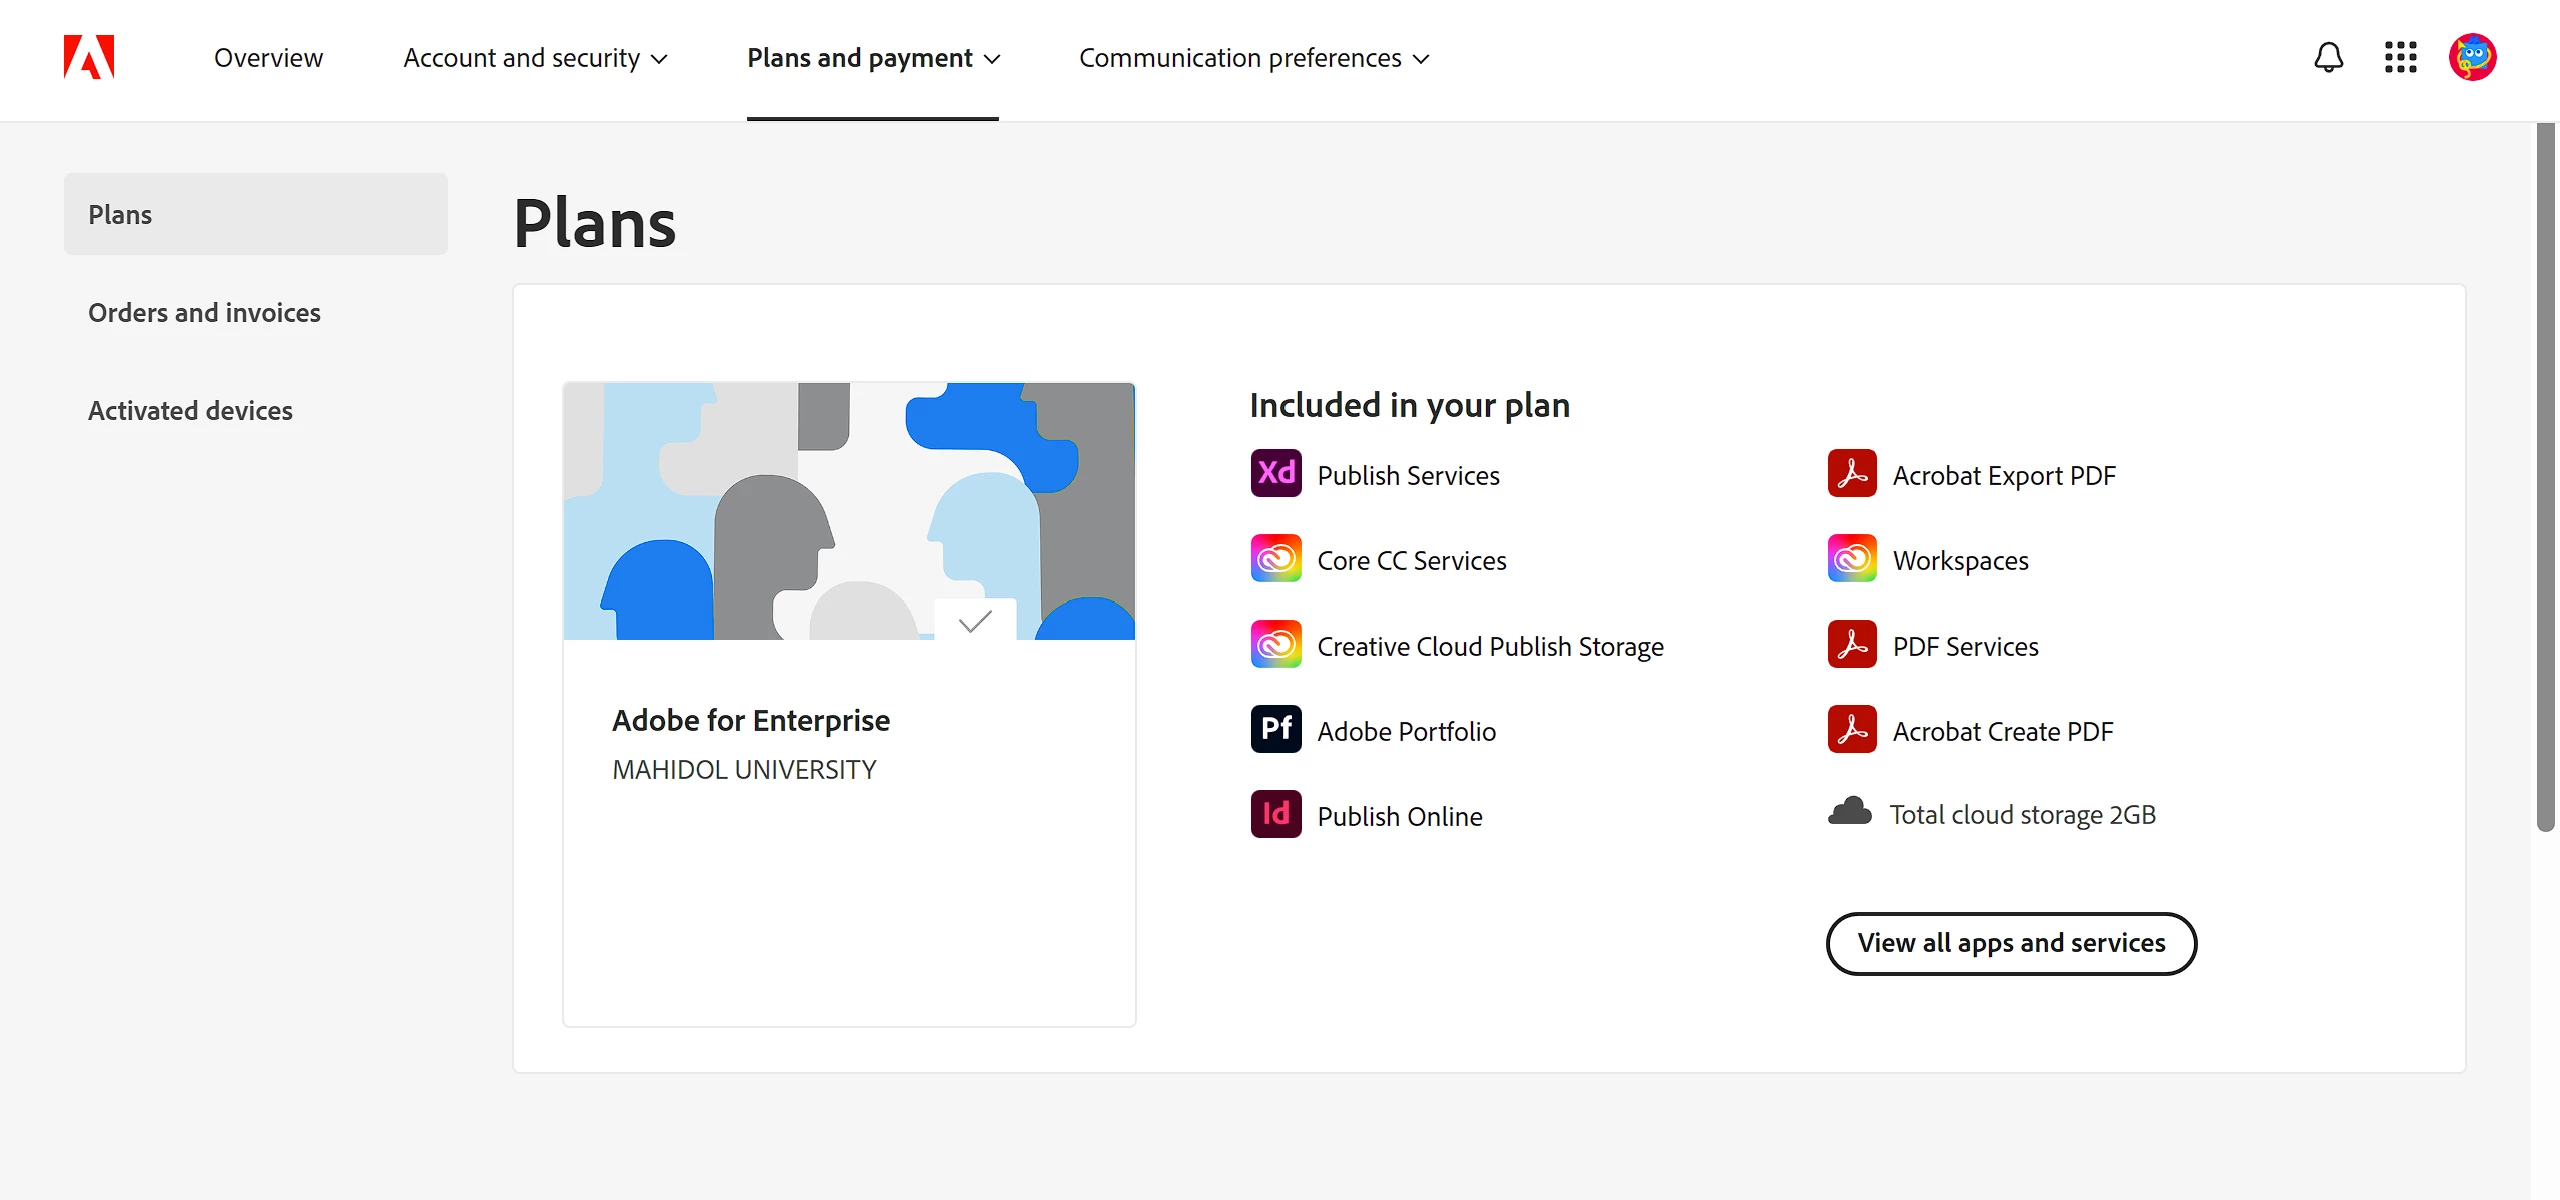The width and height of the screenshot is (2560, 1200).
Task: Open the user profile avatar
Action: 2472,57
